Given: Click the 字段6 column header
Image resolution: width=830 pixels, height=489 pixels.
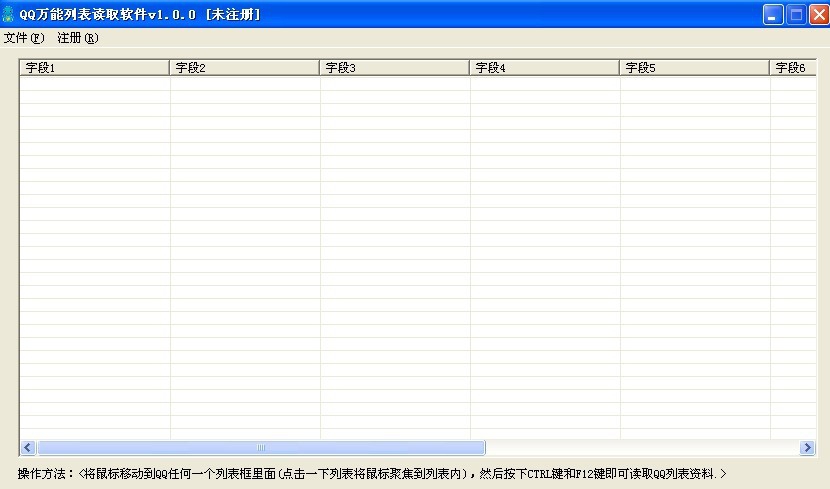Looking at the screenshot, I should [792, 68].
